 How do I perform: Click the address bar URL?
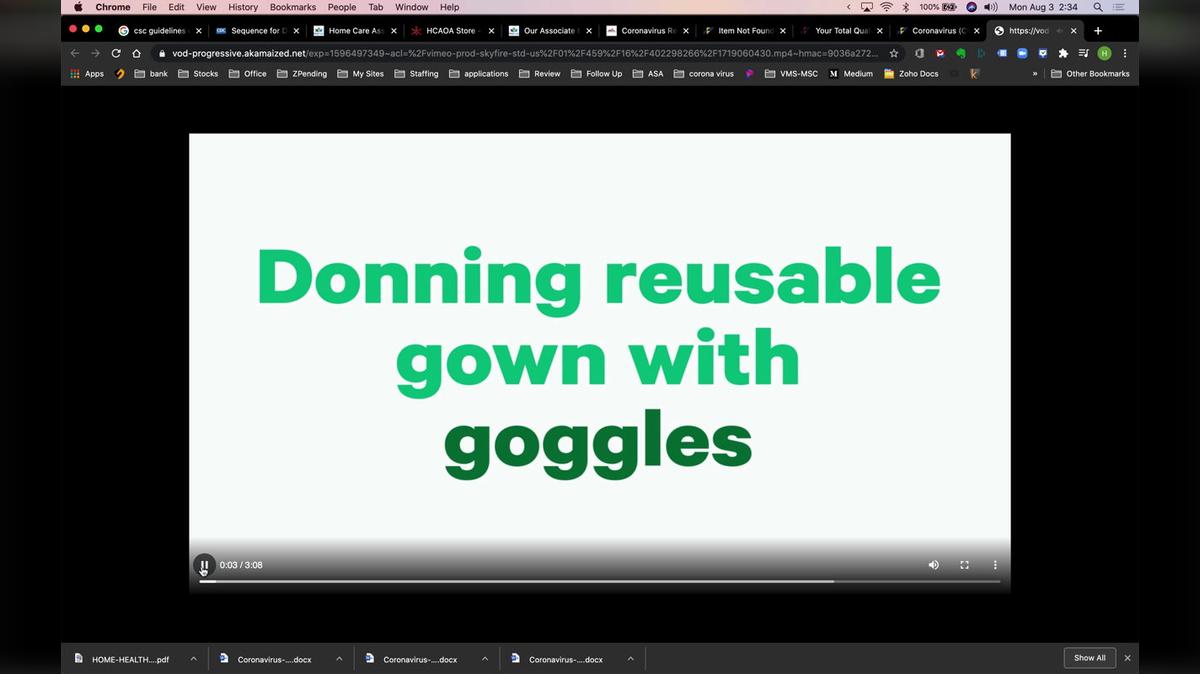point(520,53)
